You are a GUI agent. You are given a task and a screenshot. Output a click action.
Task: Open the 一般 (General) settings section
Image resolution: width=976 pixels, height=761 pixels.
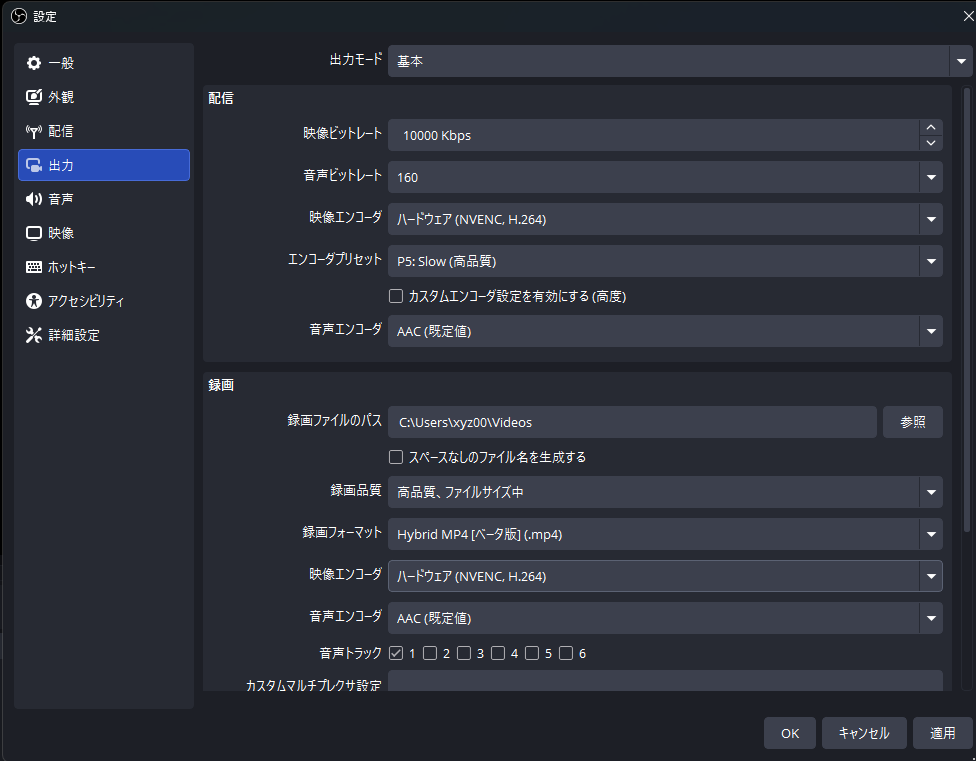click(60, 63)
